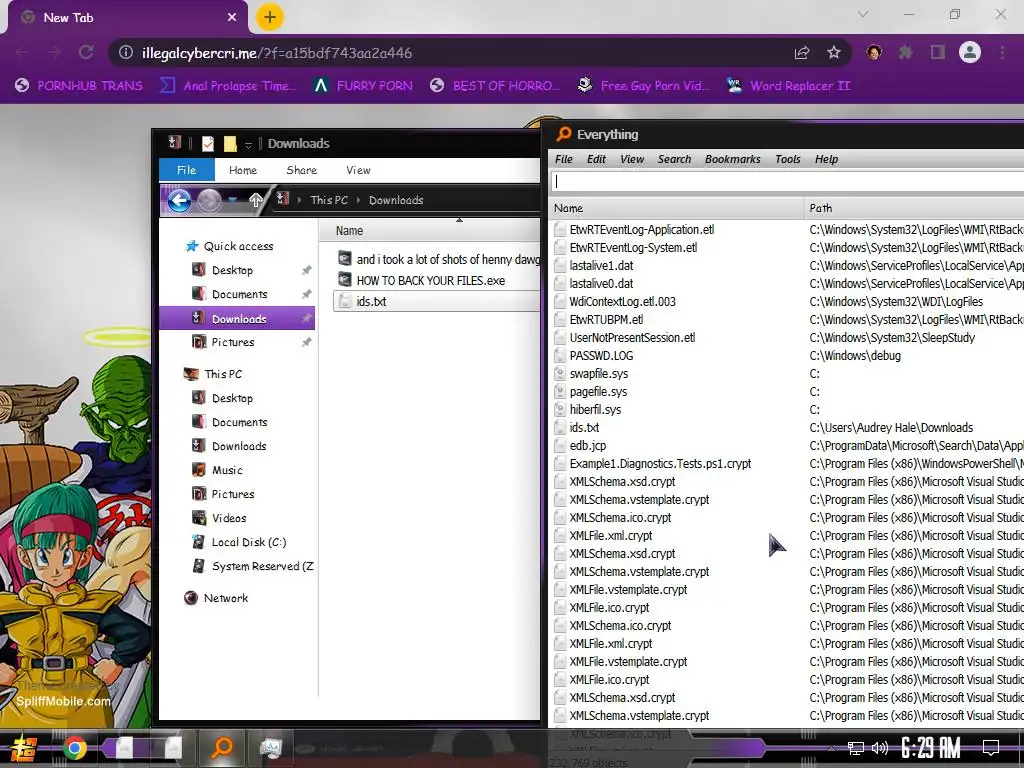Viewport: 1024px width, 768px height.
Task: Open the FURRY PORN bookmark
Action: pos(363,86)
